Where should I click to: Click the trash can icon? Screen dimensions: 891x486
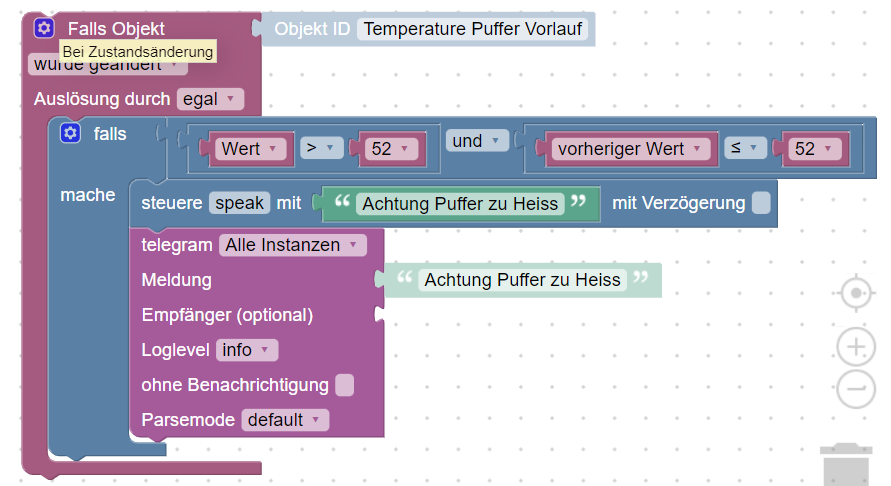846,464
